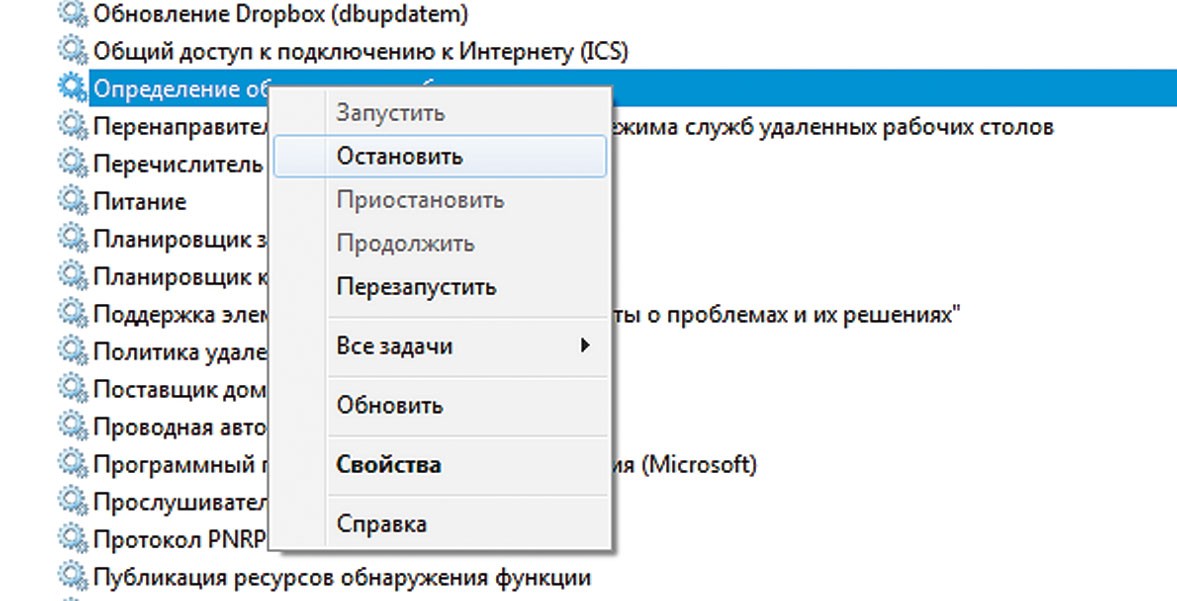Choose Обновить in the context menu

[x=390, y=406]
